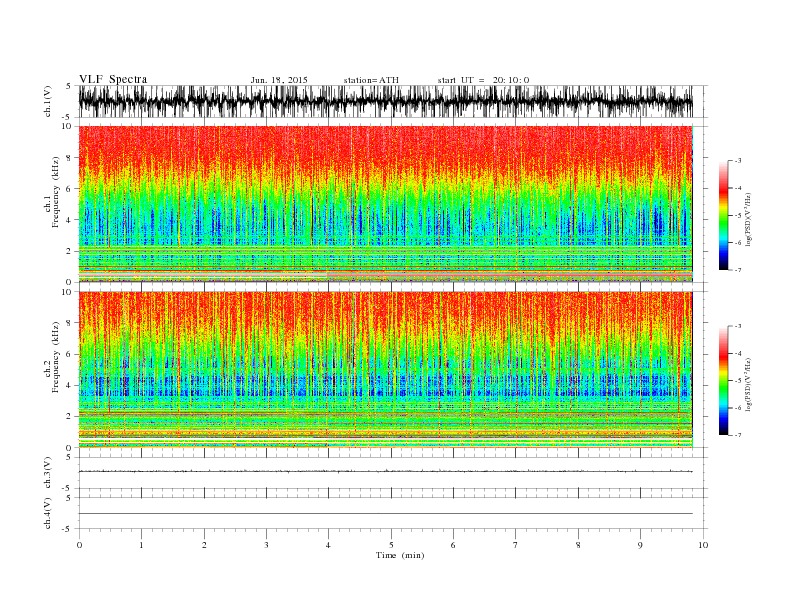Click time axis tick label "10"
Viewport: 792px width, 612px height.
pos(703,545)
